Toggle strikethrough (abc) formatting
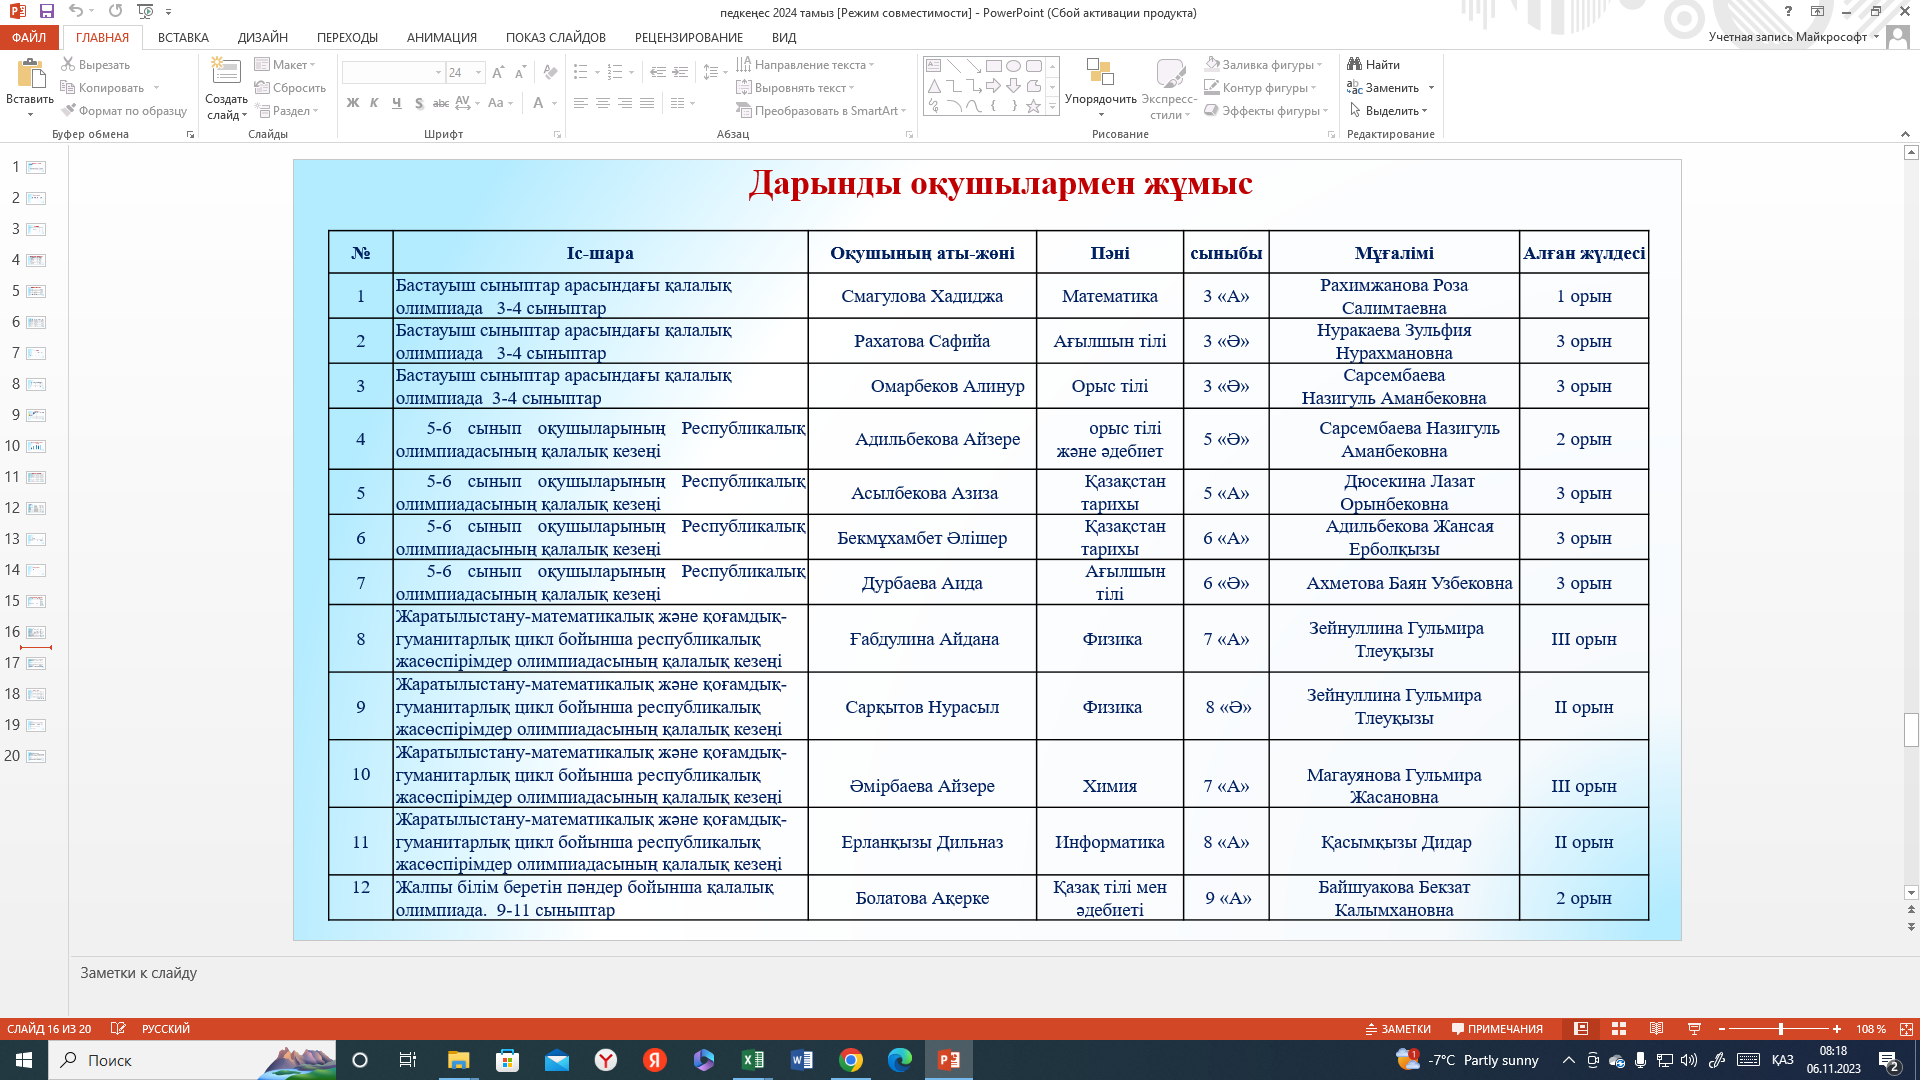The height and width of the screenshot is (1080, 1920). 441,103
